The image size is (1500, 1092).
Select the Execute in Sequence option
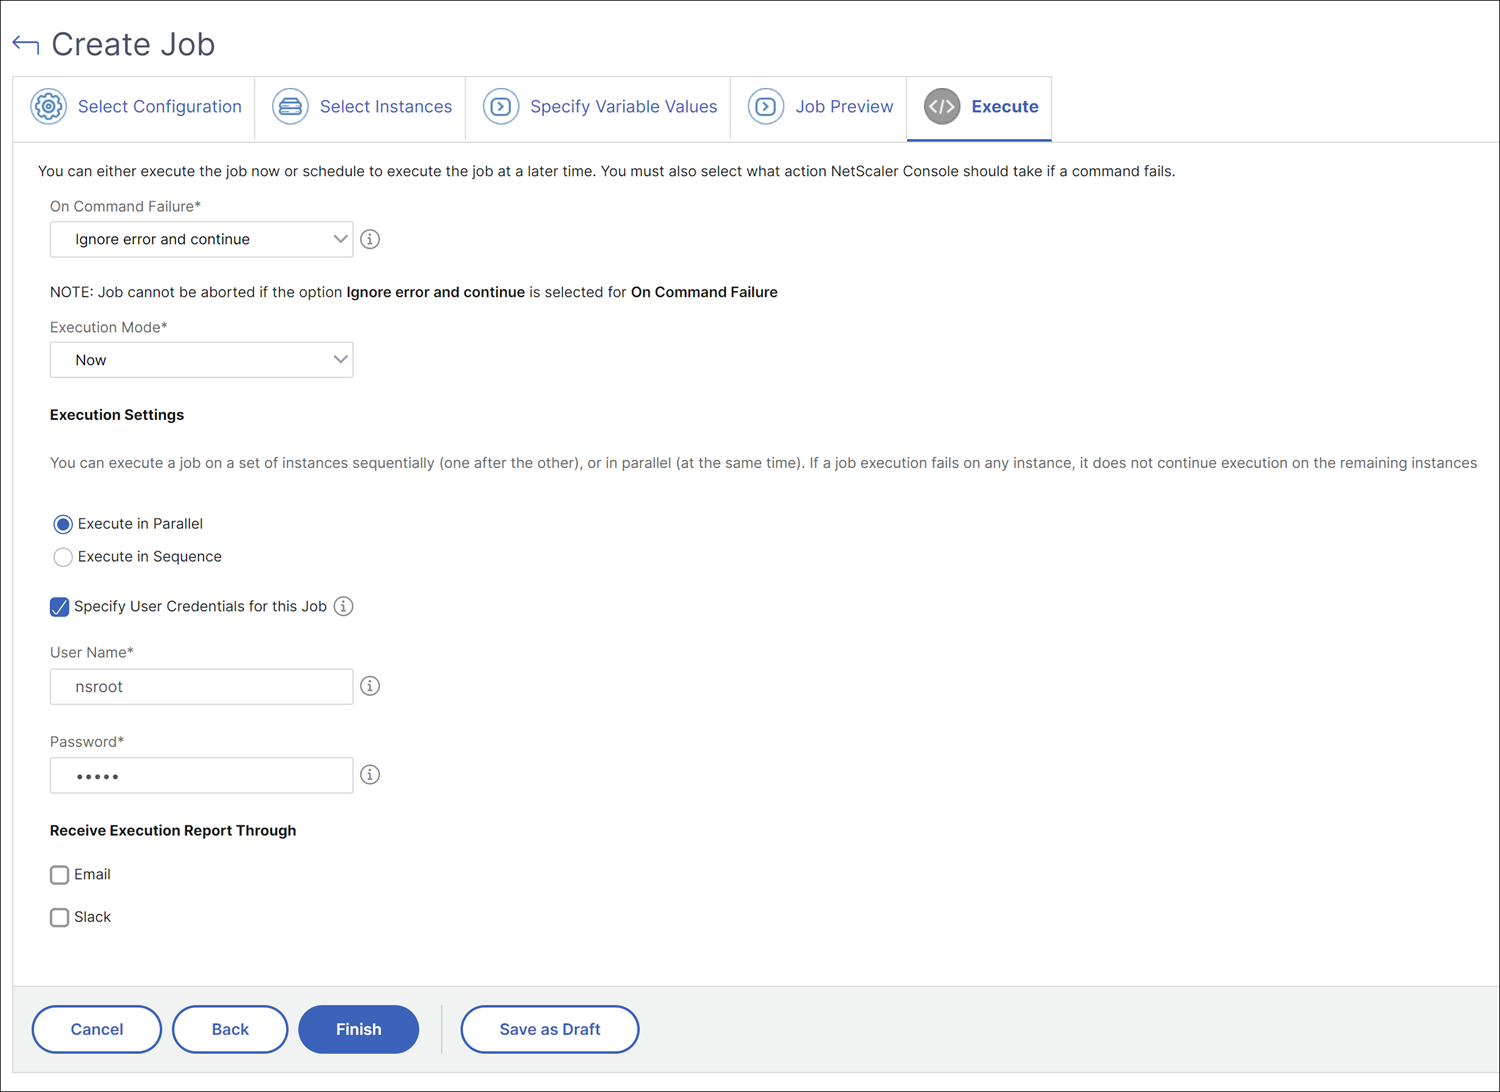(63, 557)
